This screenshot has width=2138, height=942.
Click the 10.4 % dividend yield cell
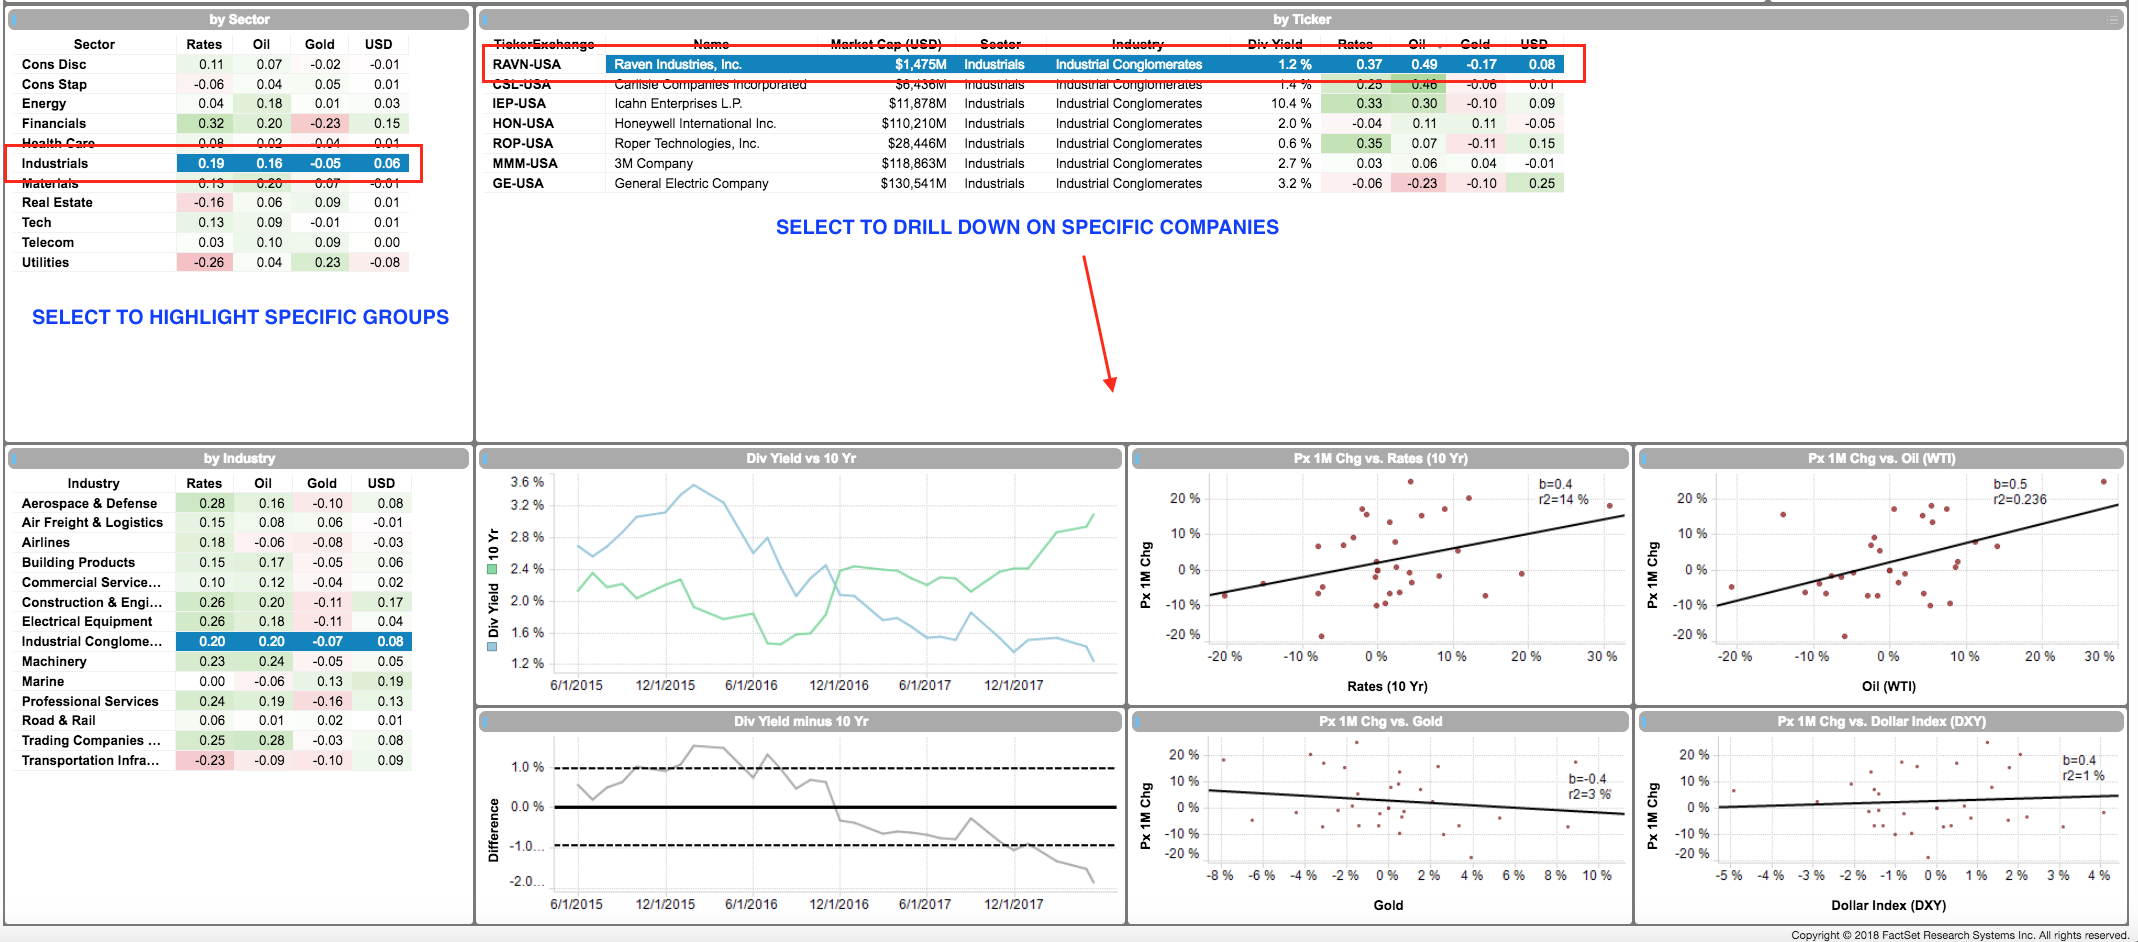[x=1291, y=103]
